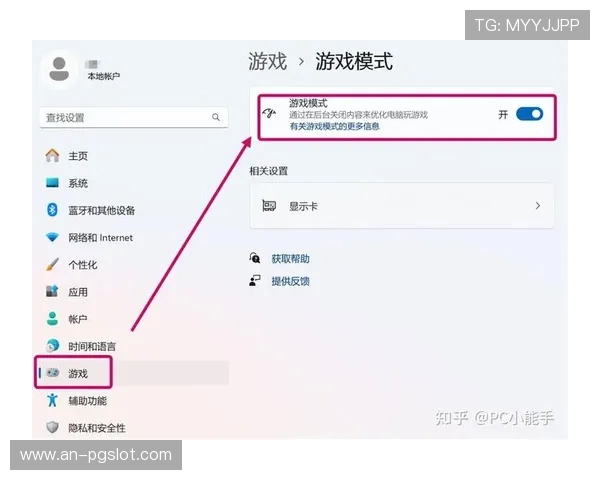Viewport: 600px width, 480px height.
Task: Click the 系统 monitor icon
Action: 52,183
